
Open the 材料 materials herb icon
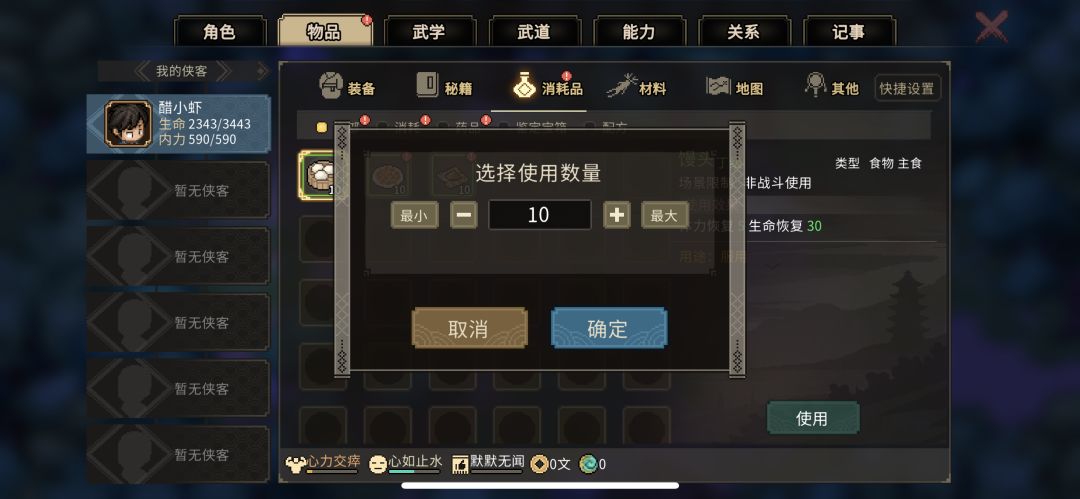click(x=621, y=85)
